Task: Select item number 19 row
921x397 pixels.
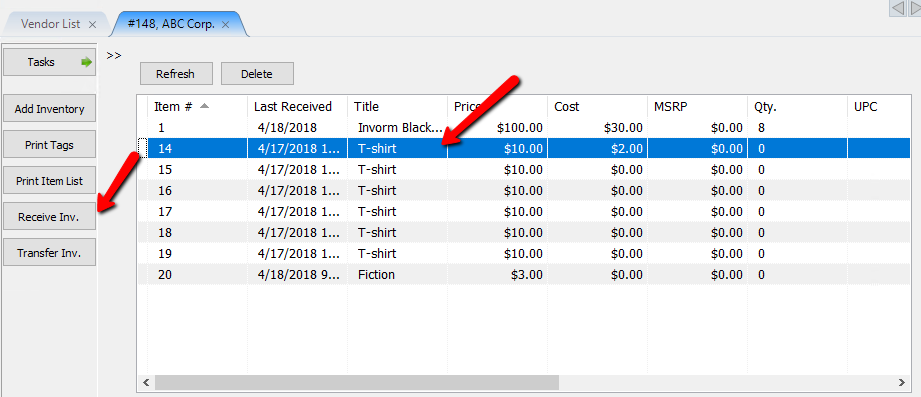Action: [525, 254]
